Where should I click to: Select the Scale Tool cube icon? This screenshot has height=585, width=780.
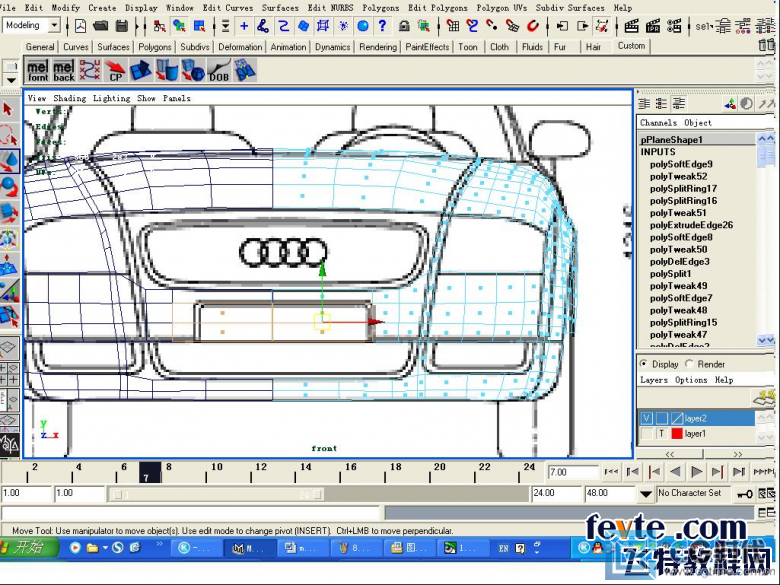[x=9, y=213]
